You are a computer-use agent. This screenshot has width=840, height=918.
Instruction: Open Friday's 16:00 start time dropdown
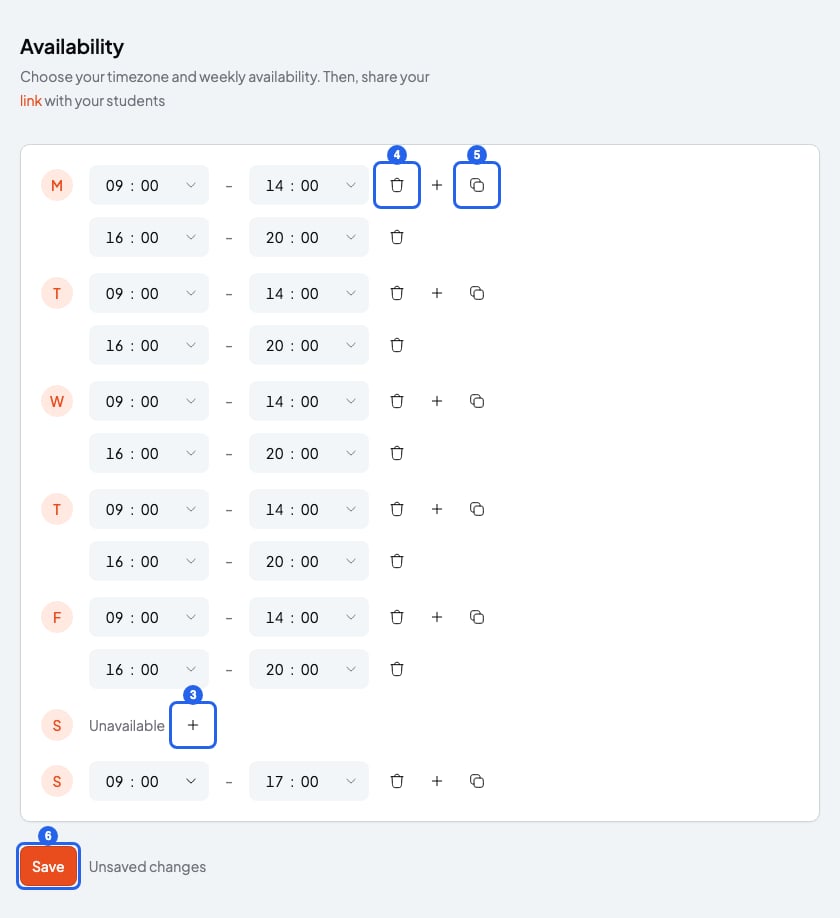[x=149, y=669]
